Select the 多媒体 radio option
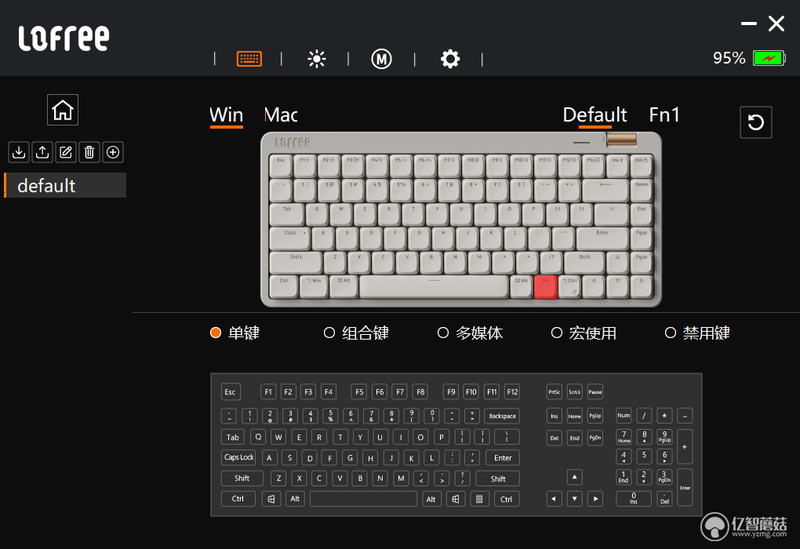 click(470, 333)
